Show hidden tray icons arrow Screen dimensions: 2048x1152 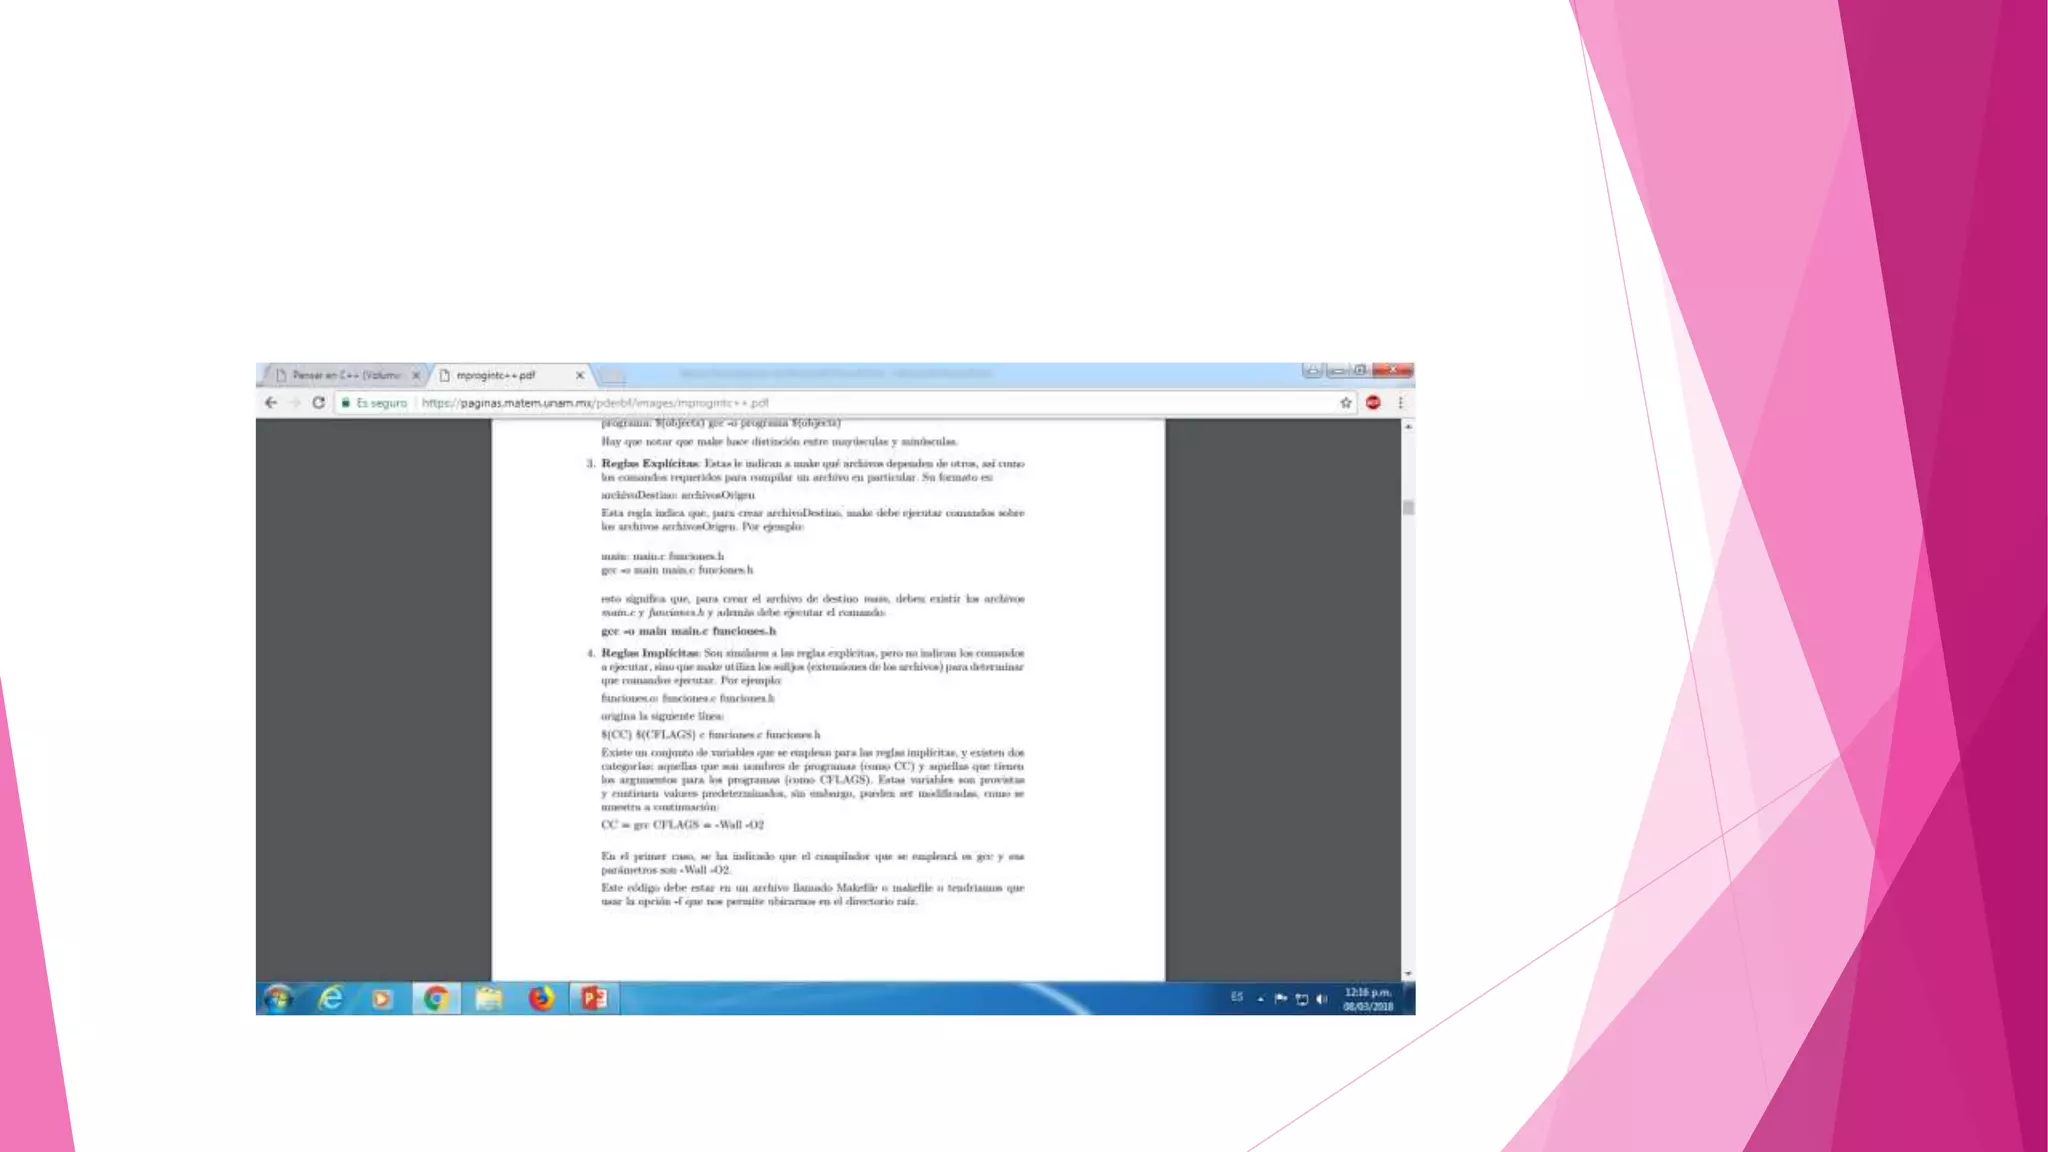point(1260,998)
